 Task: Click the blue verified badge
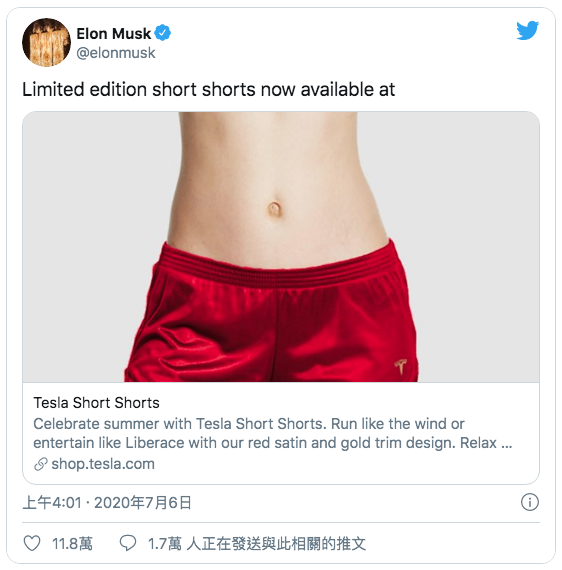coord(162,33)
